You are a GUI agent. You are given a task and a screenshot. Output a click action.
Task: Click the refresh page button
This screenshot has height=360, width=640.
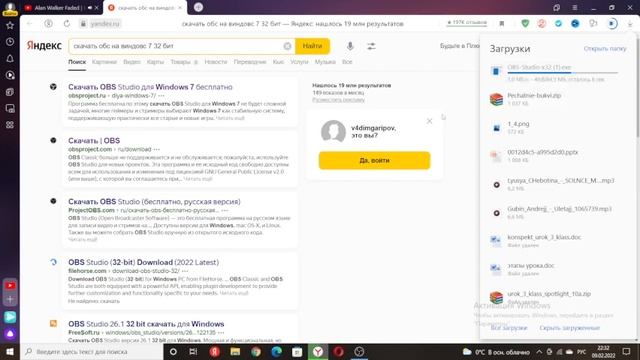[x=67, y=24]
